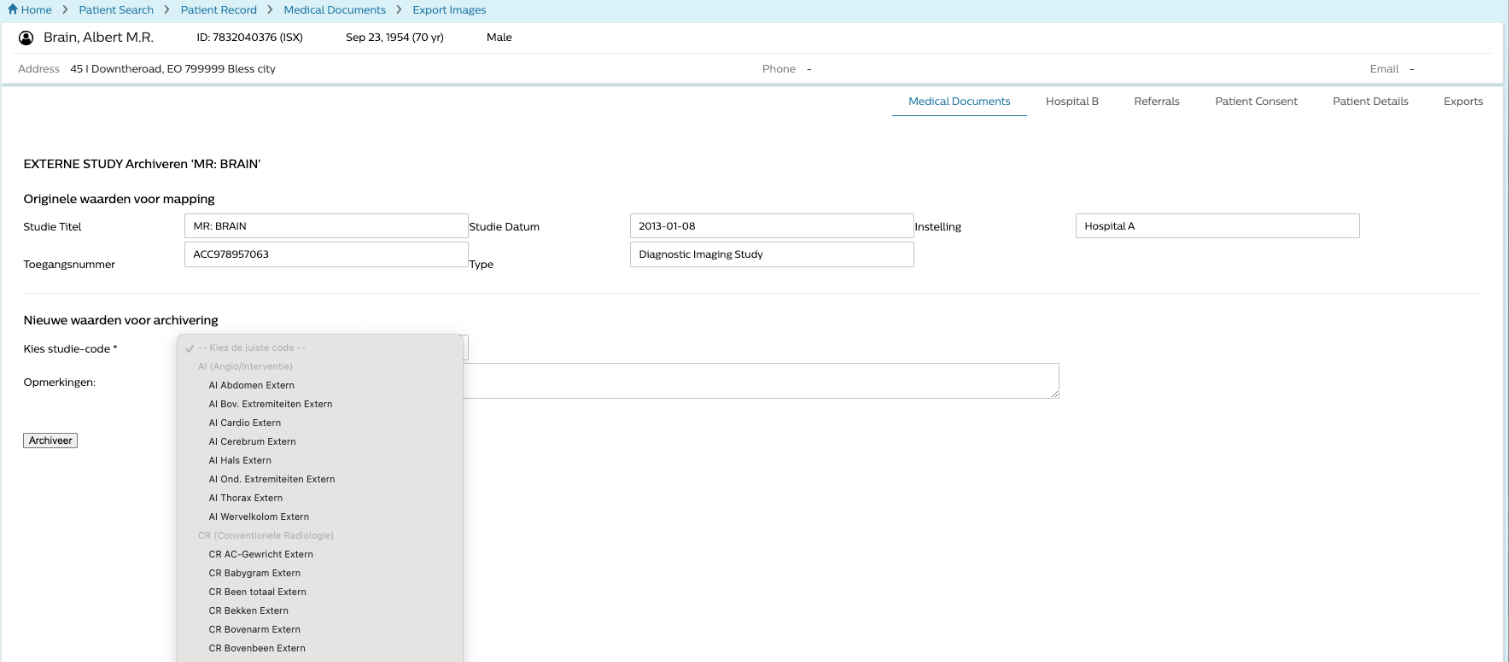Pick AI Cerebrum Extern study code
This screenshot has height=662, width=1509.
tap(320, 441)
